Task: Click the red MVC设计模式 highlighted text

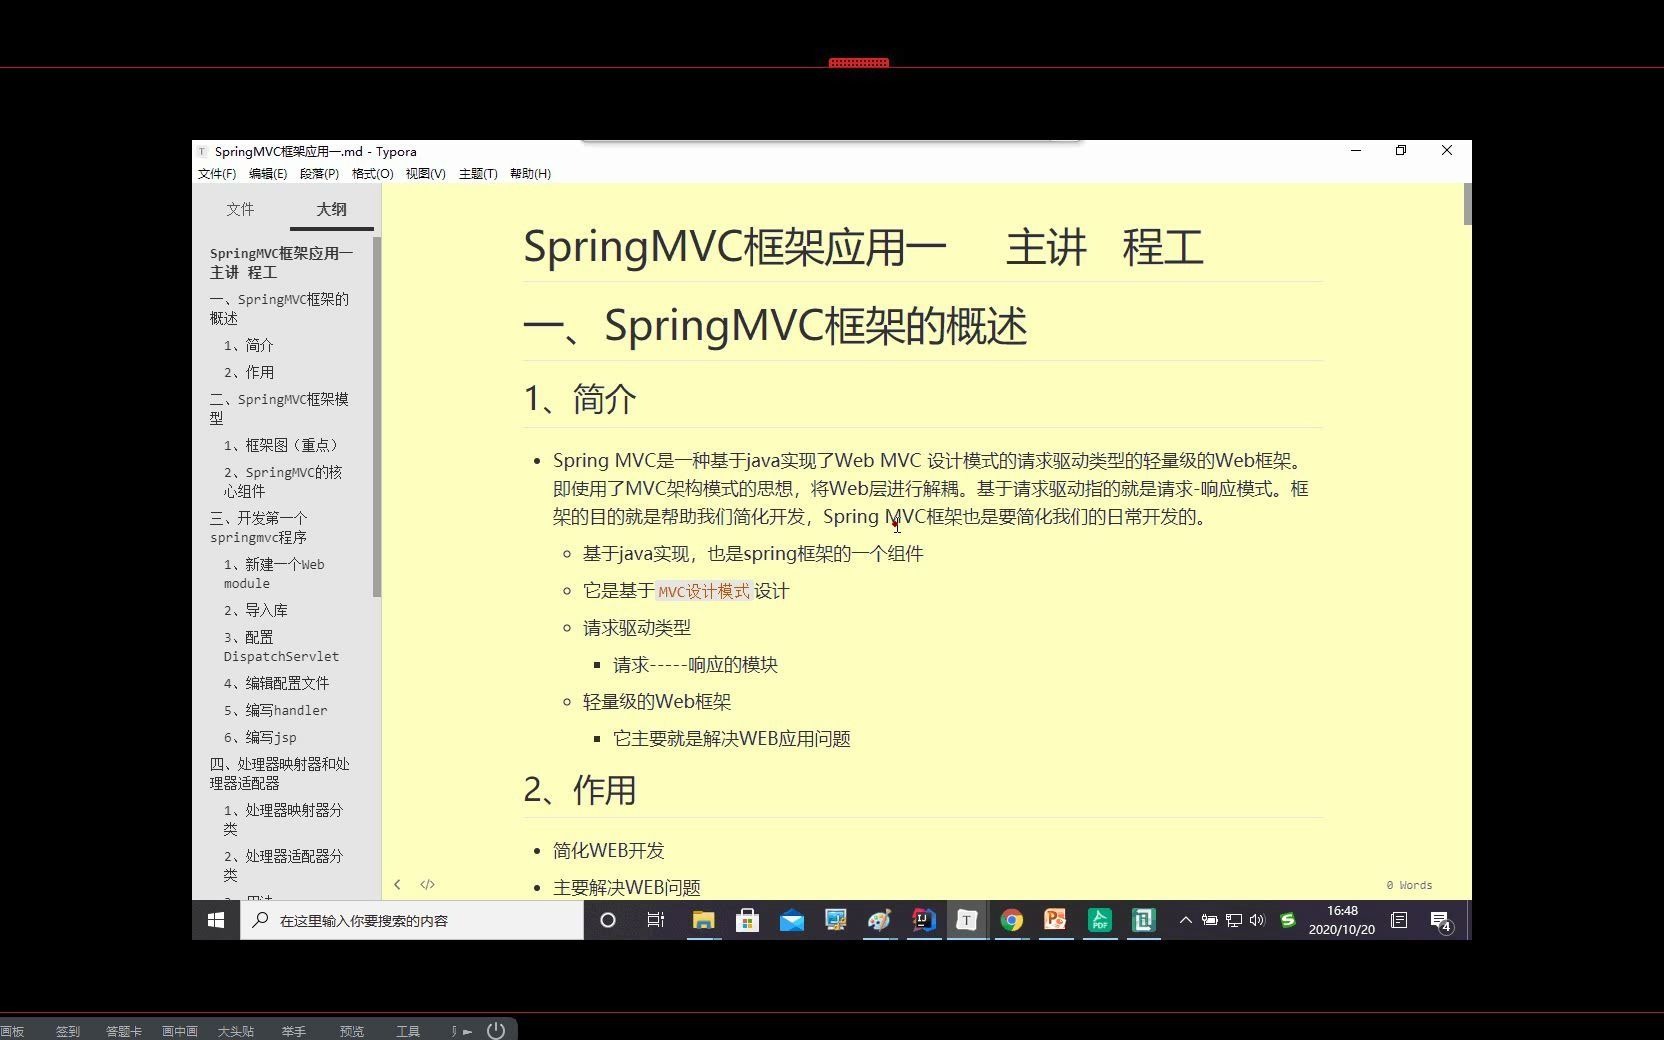Action: [703, 591]
